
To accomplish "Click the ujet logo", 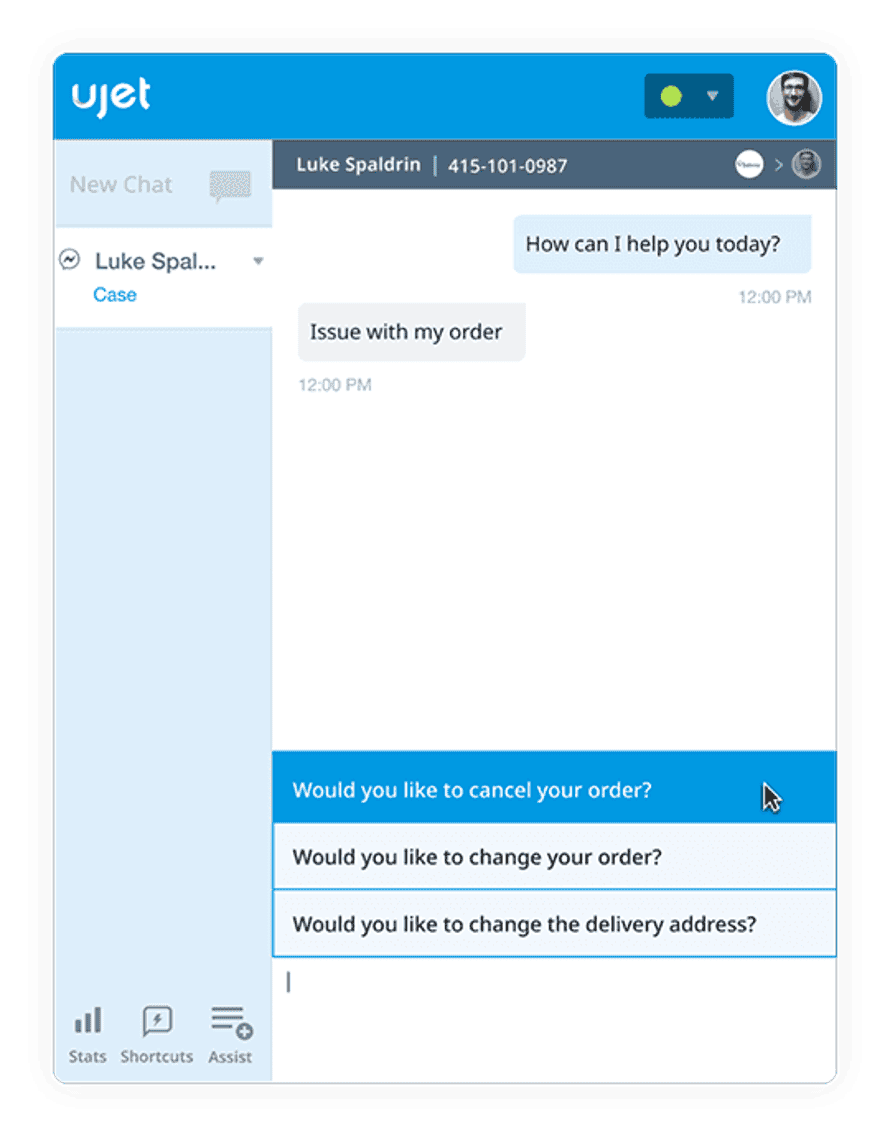I will (x=111, y=96).
